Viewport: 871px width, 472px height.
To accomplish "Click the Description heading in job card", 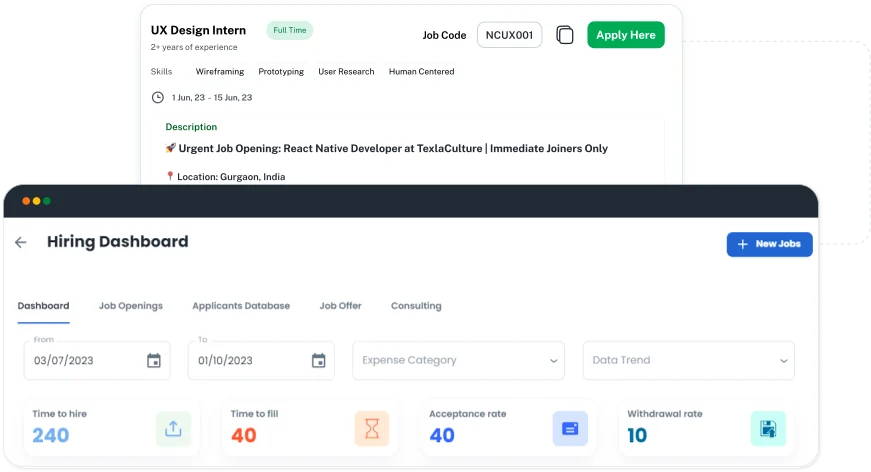I will click(x=191, y=127).
